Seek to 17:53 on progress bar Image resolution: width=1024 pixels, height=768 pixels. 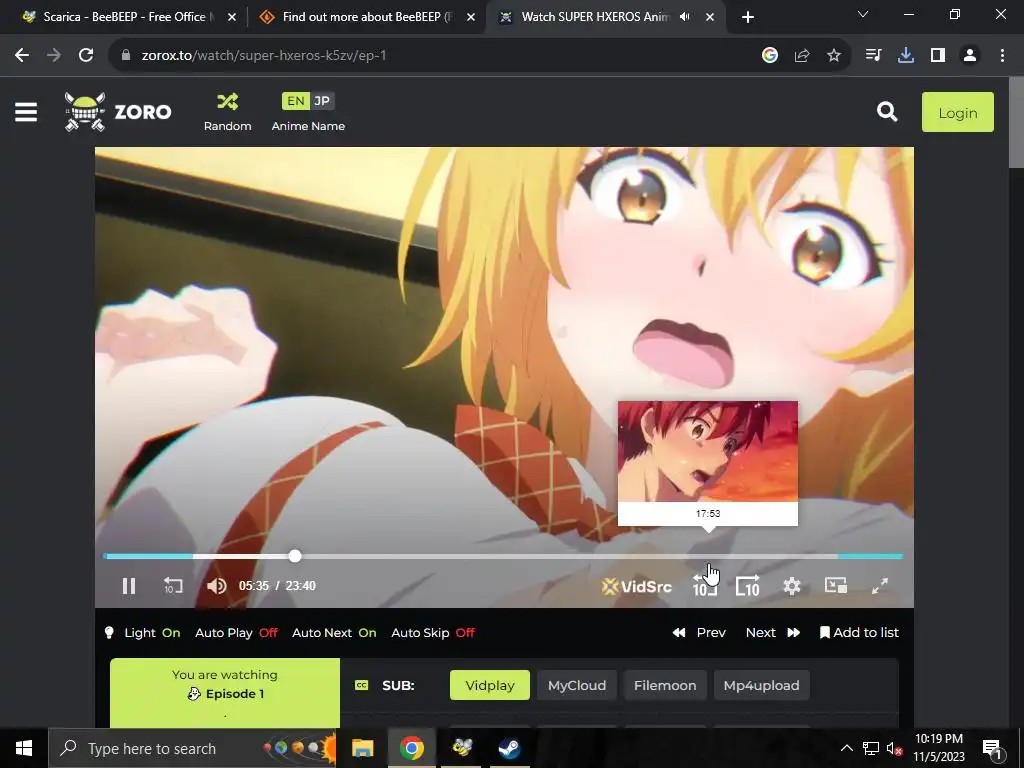pos(708,556)
